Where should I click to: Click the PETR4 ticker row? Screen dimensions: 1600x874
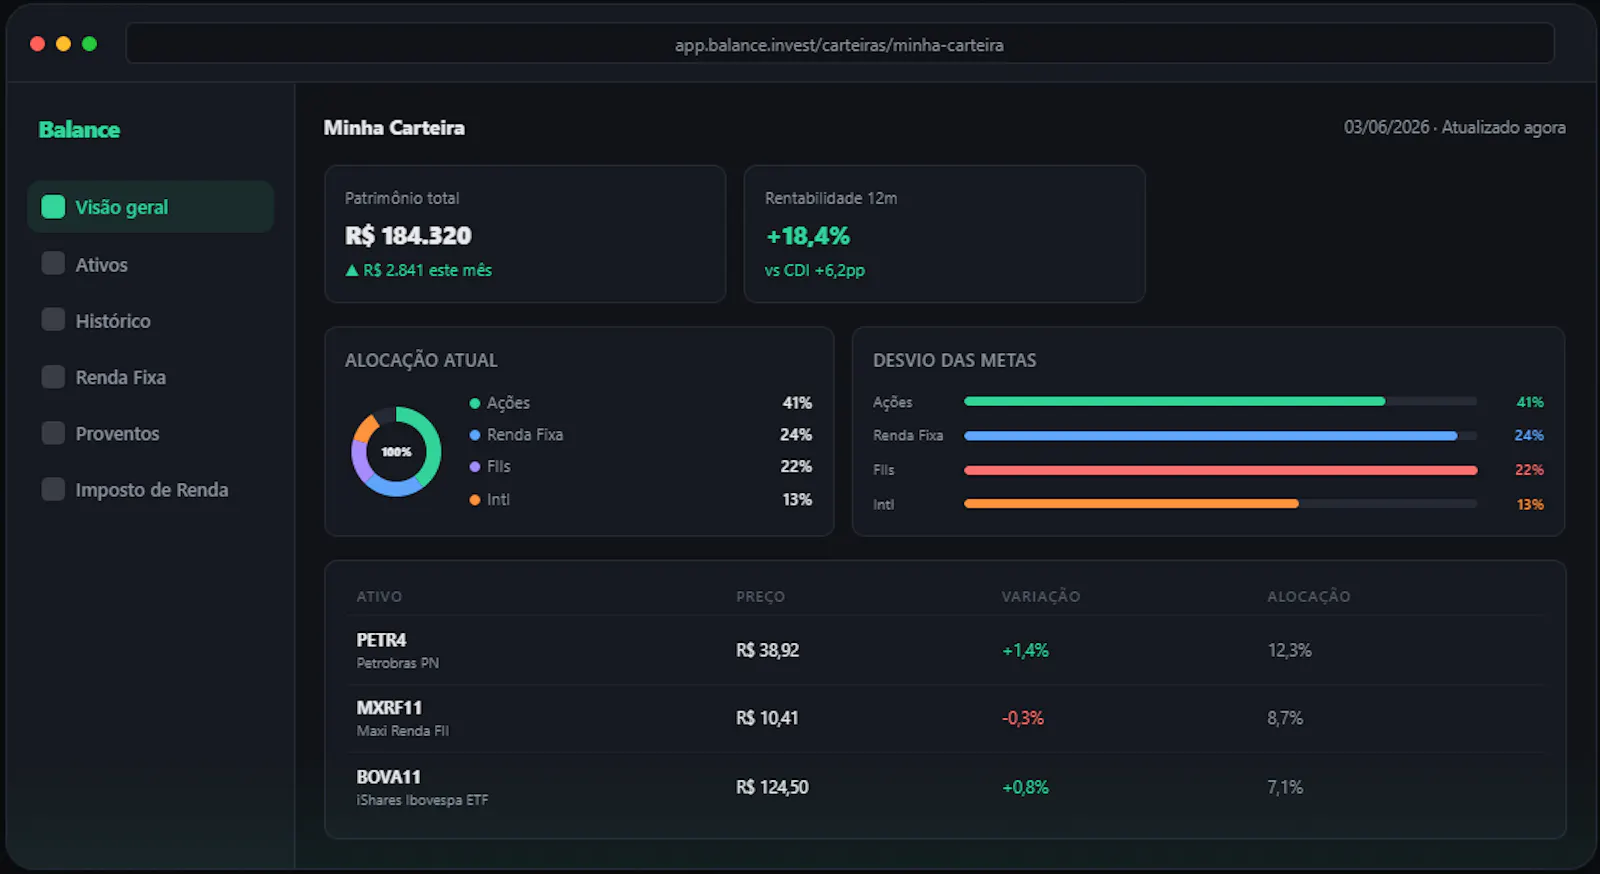[x=945, y=650]
